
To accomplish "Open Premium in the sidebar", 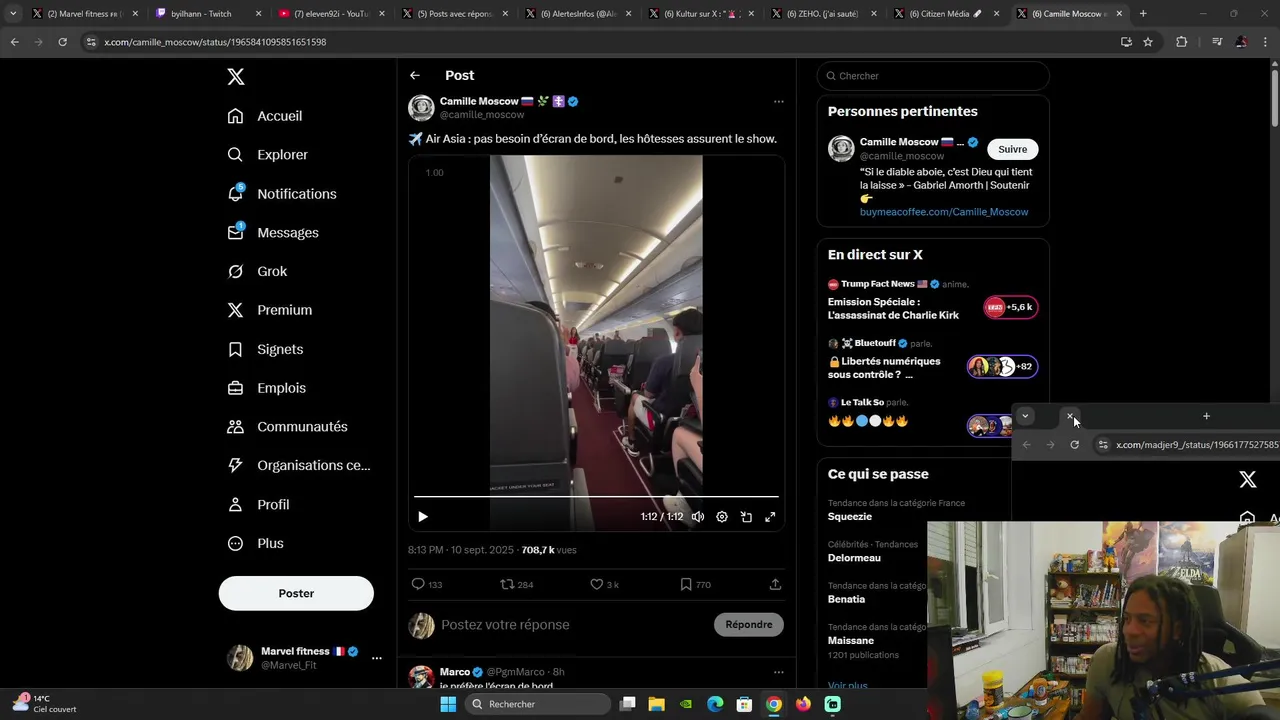I will pyautogui.click(x=270, y=310).
